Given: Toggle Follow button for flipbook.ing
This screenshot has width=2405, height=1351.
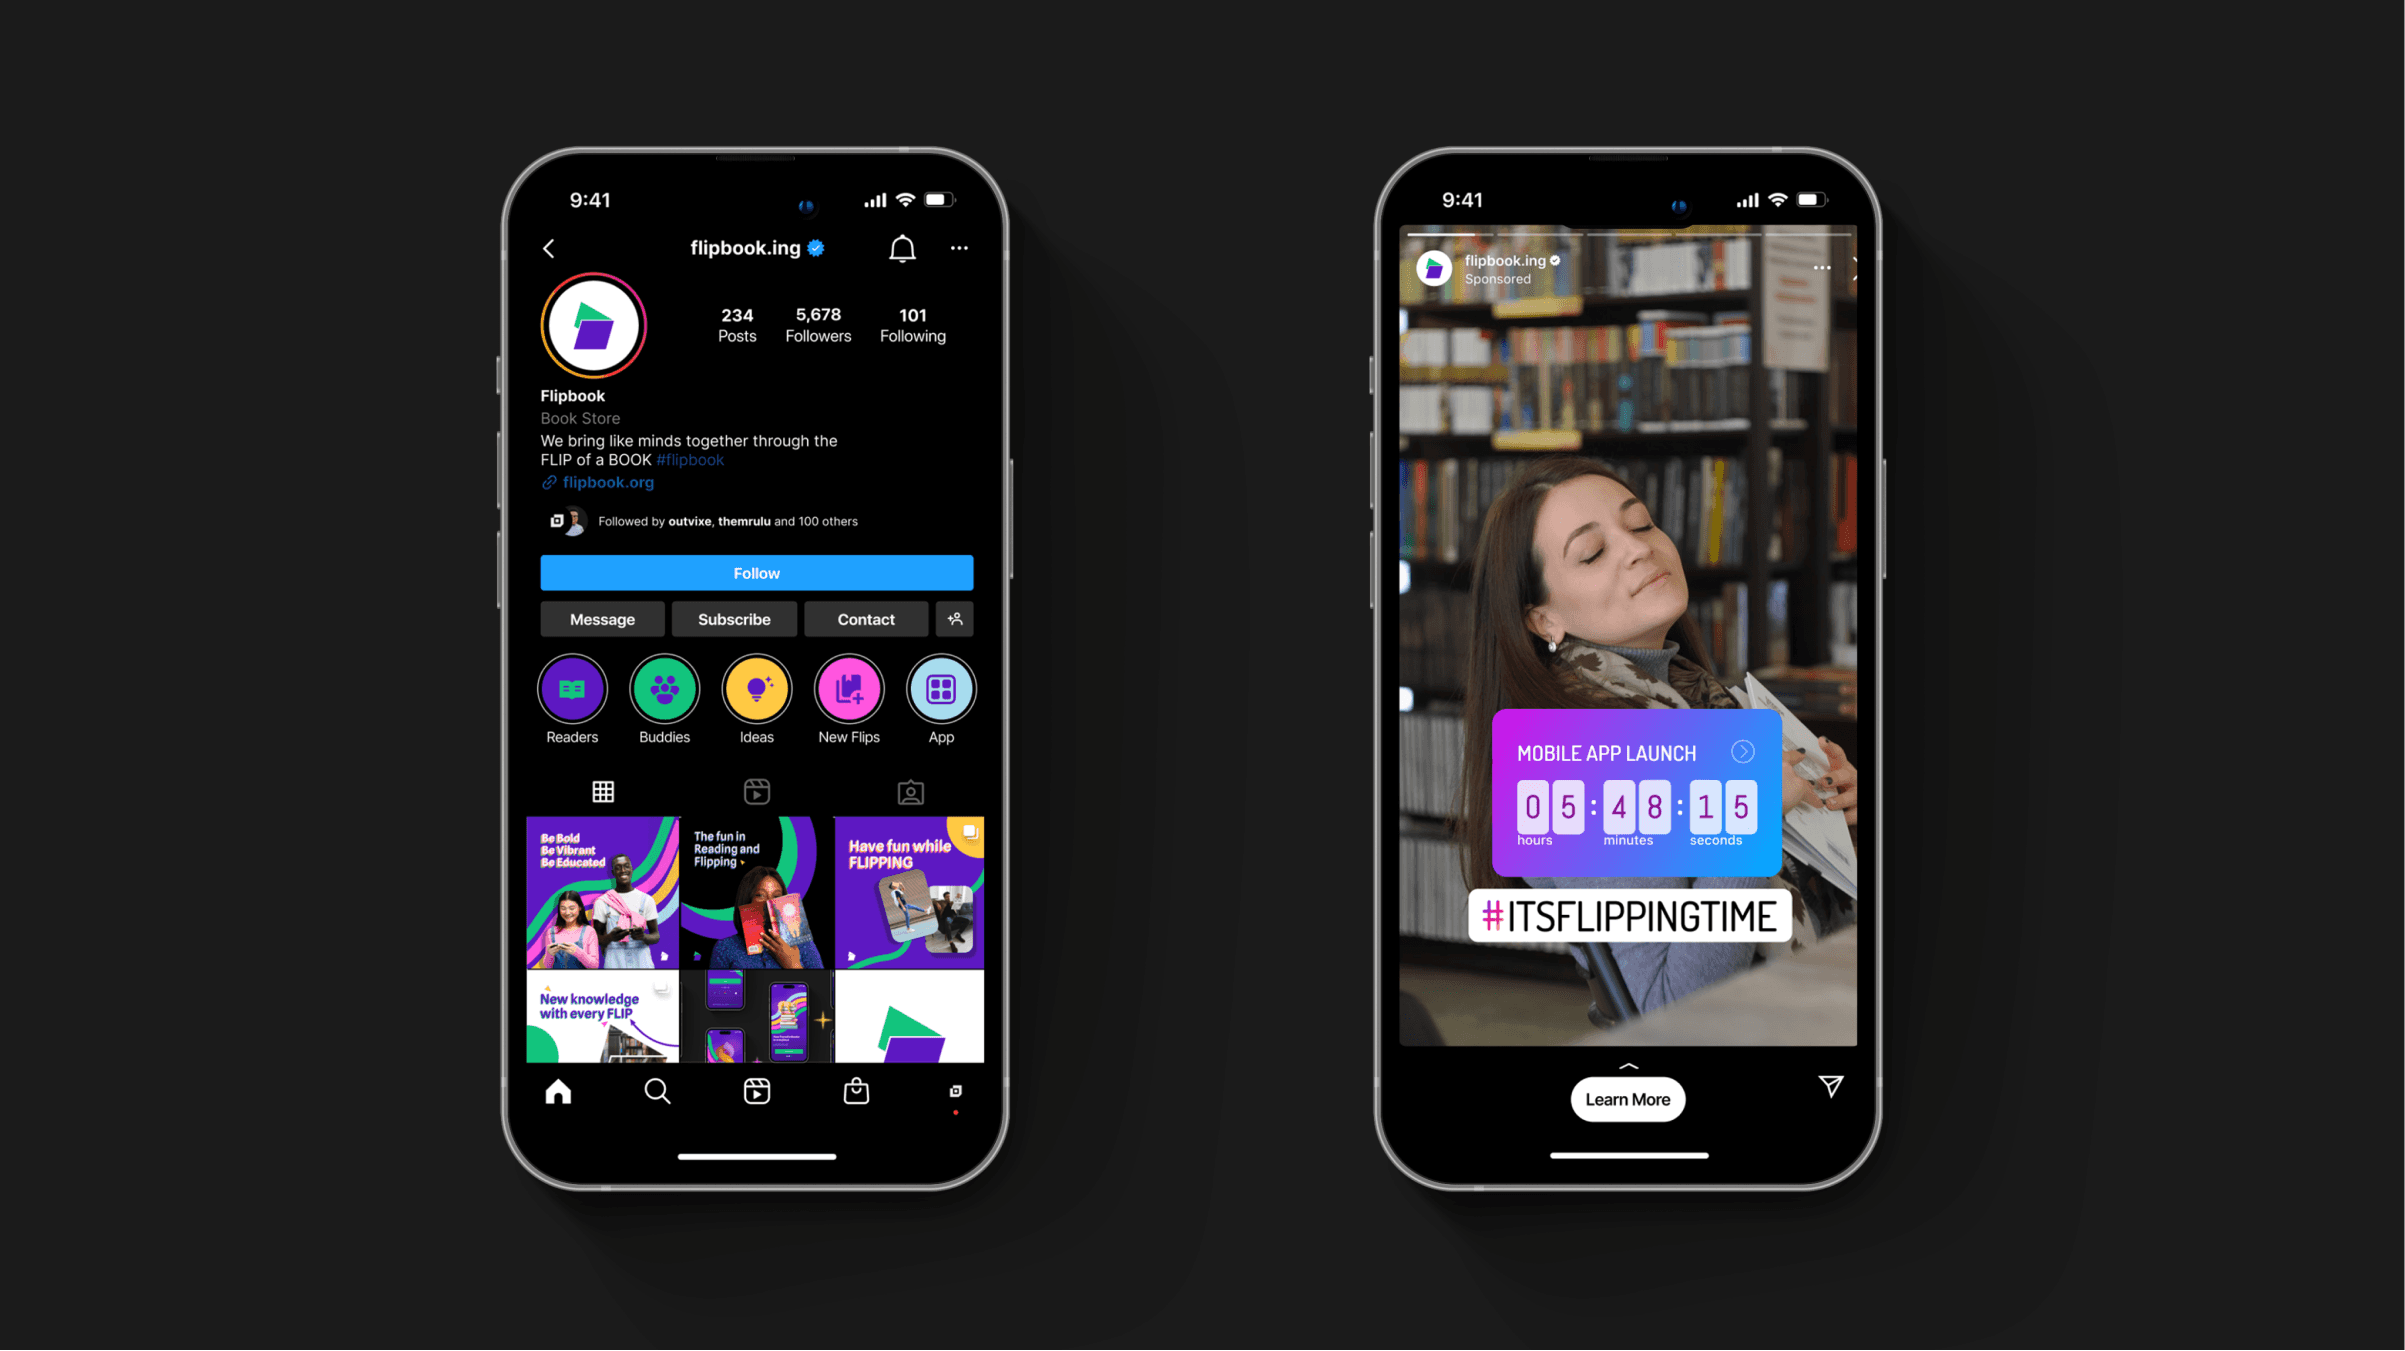Looking at the screenshot, I should pos(755,571).
